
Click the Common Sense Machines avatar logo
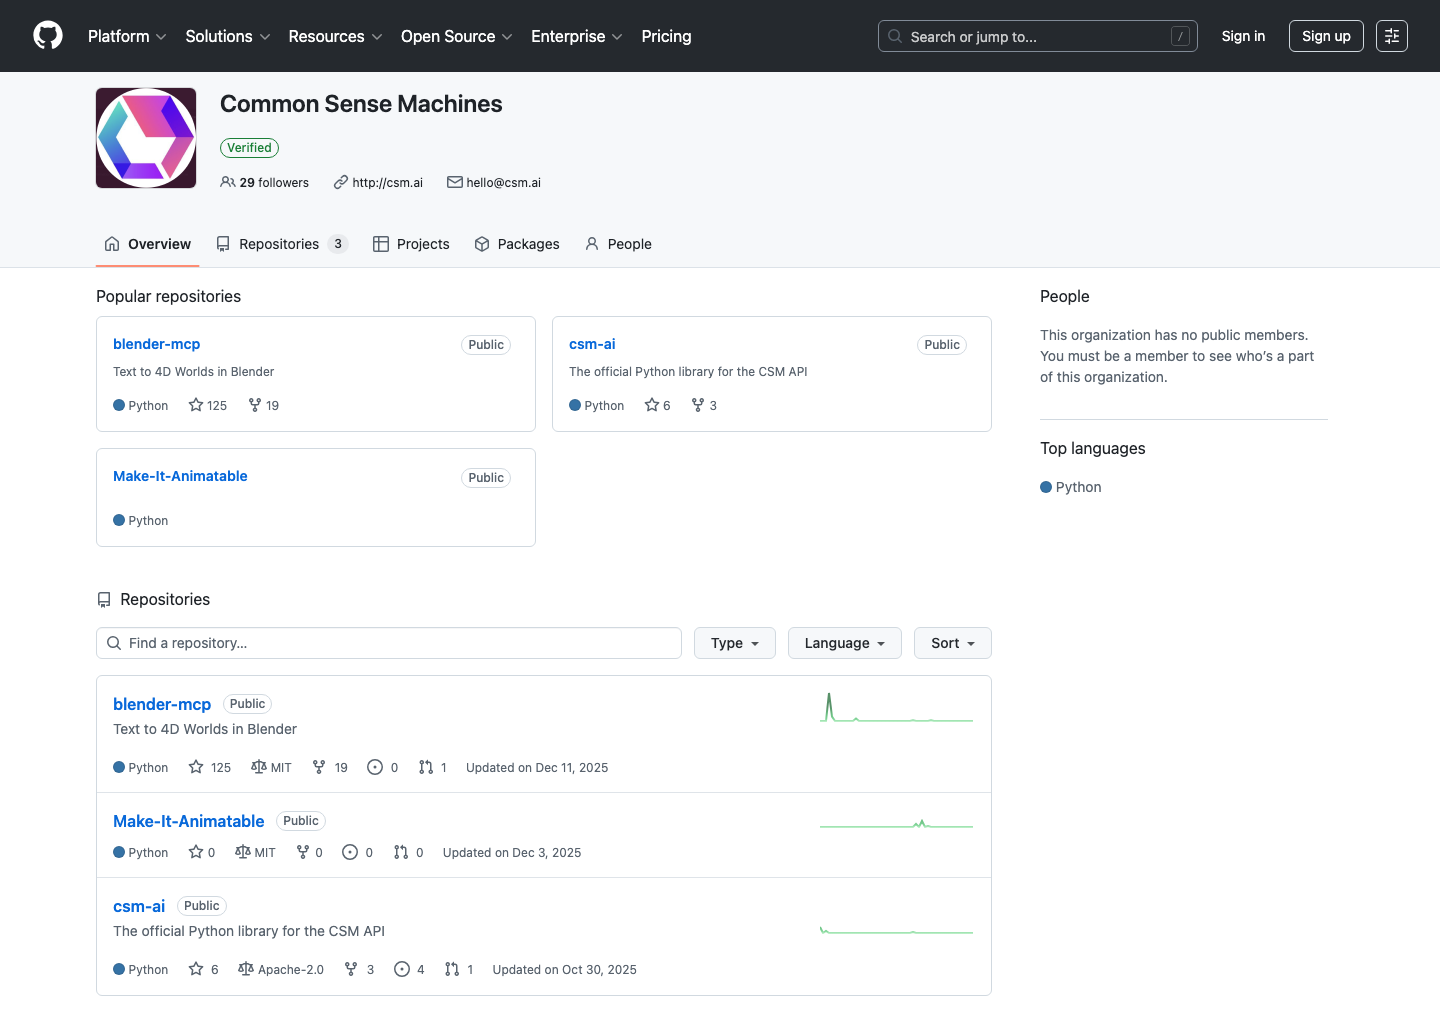146,138
